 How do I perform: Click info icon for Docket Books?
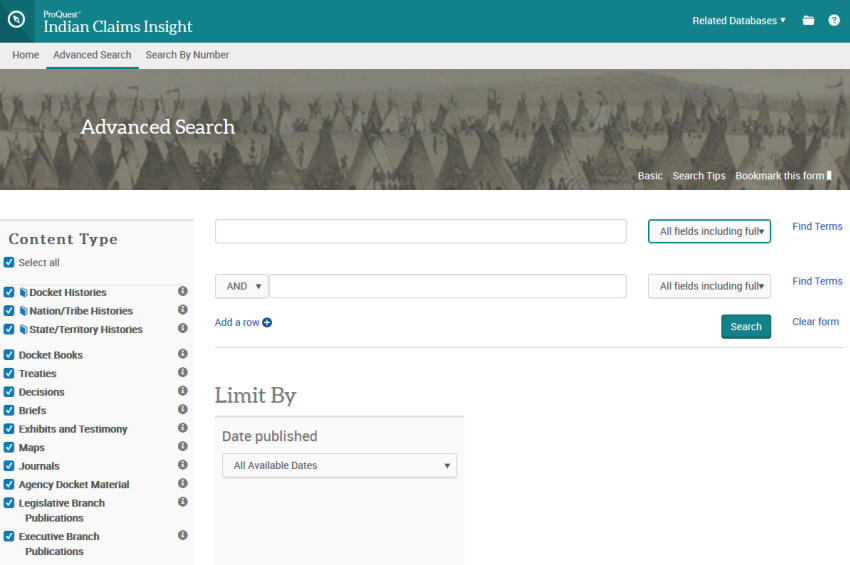coord(183,354)
